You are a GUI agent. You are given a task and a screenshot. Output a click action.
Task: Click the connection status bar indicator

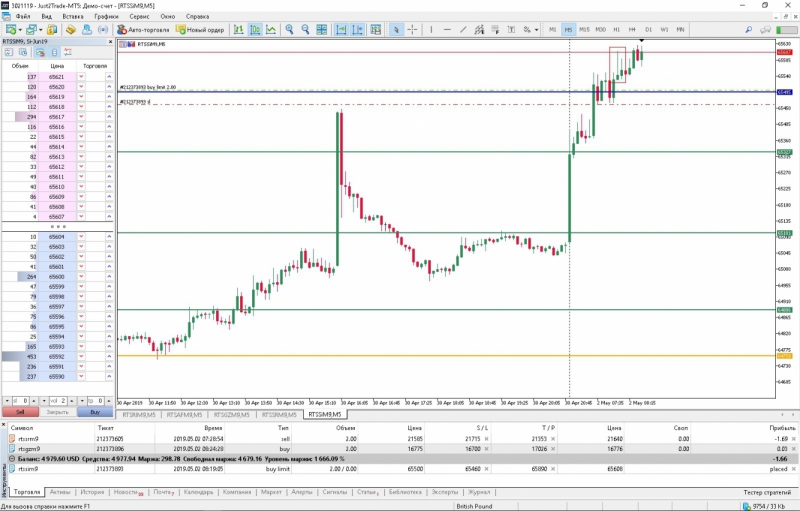click(786, 30)
